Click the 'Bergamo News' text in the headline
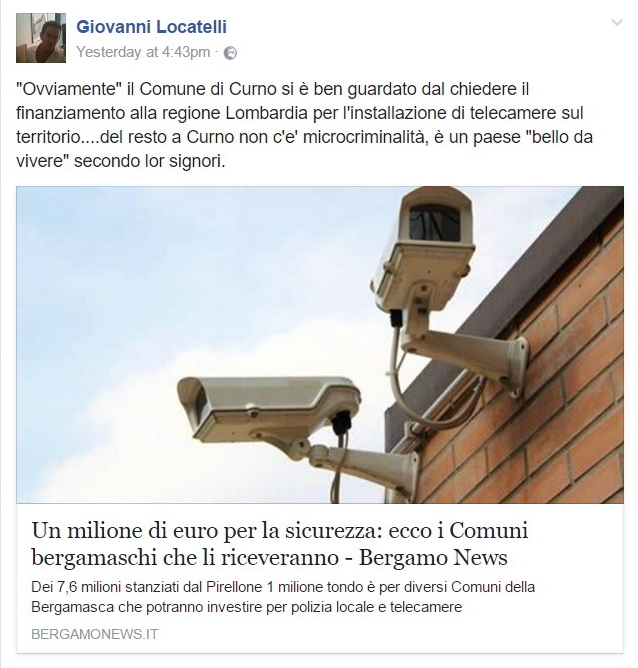 tap(433, 557)
